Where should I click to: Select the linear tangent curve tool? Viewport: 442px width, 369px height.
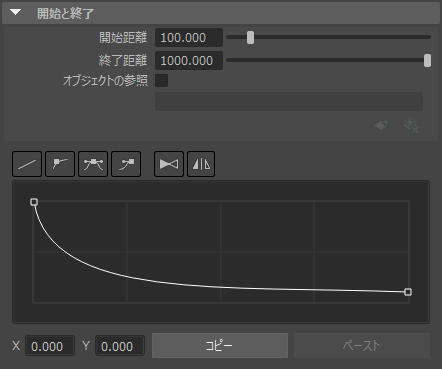(27, 164)
